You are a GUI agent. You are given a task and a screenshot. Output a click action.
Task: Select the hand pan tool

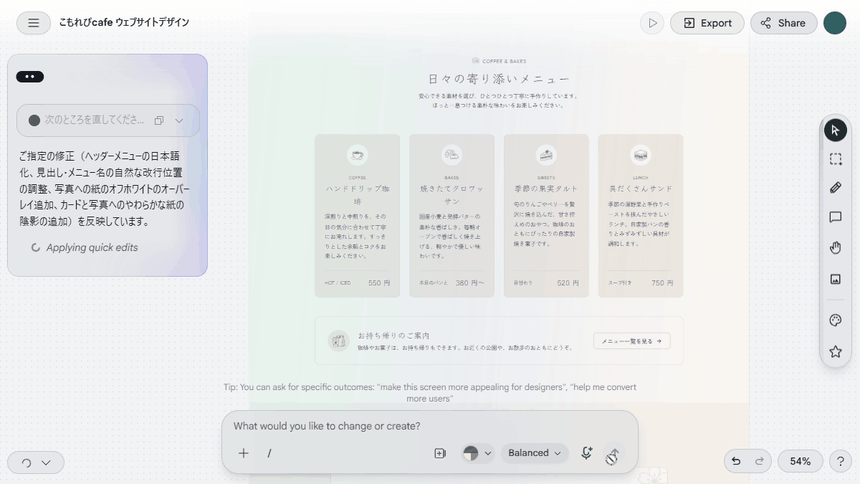pos(835,248)
